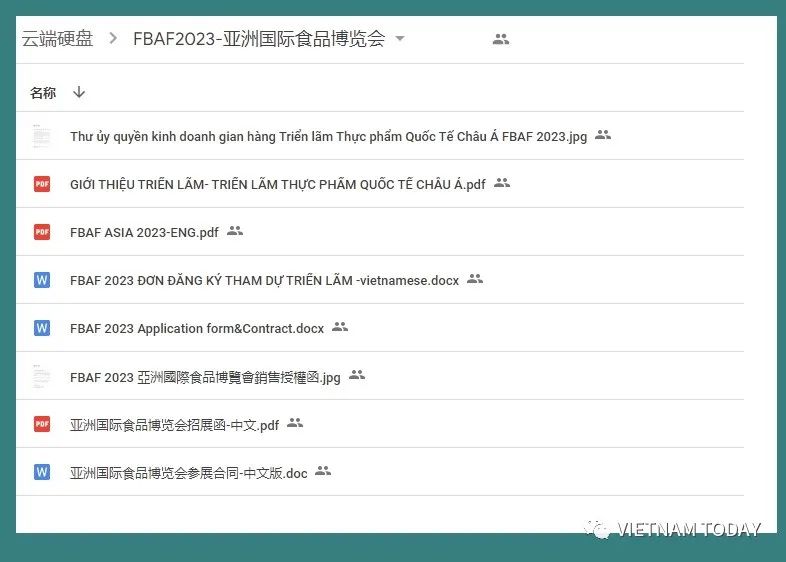Select FBAF 2023 Application form&Contract.docx
This screenshot has height=562, width=786.
(197, 328)
